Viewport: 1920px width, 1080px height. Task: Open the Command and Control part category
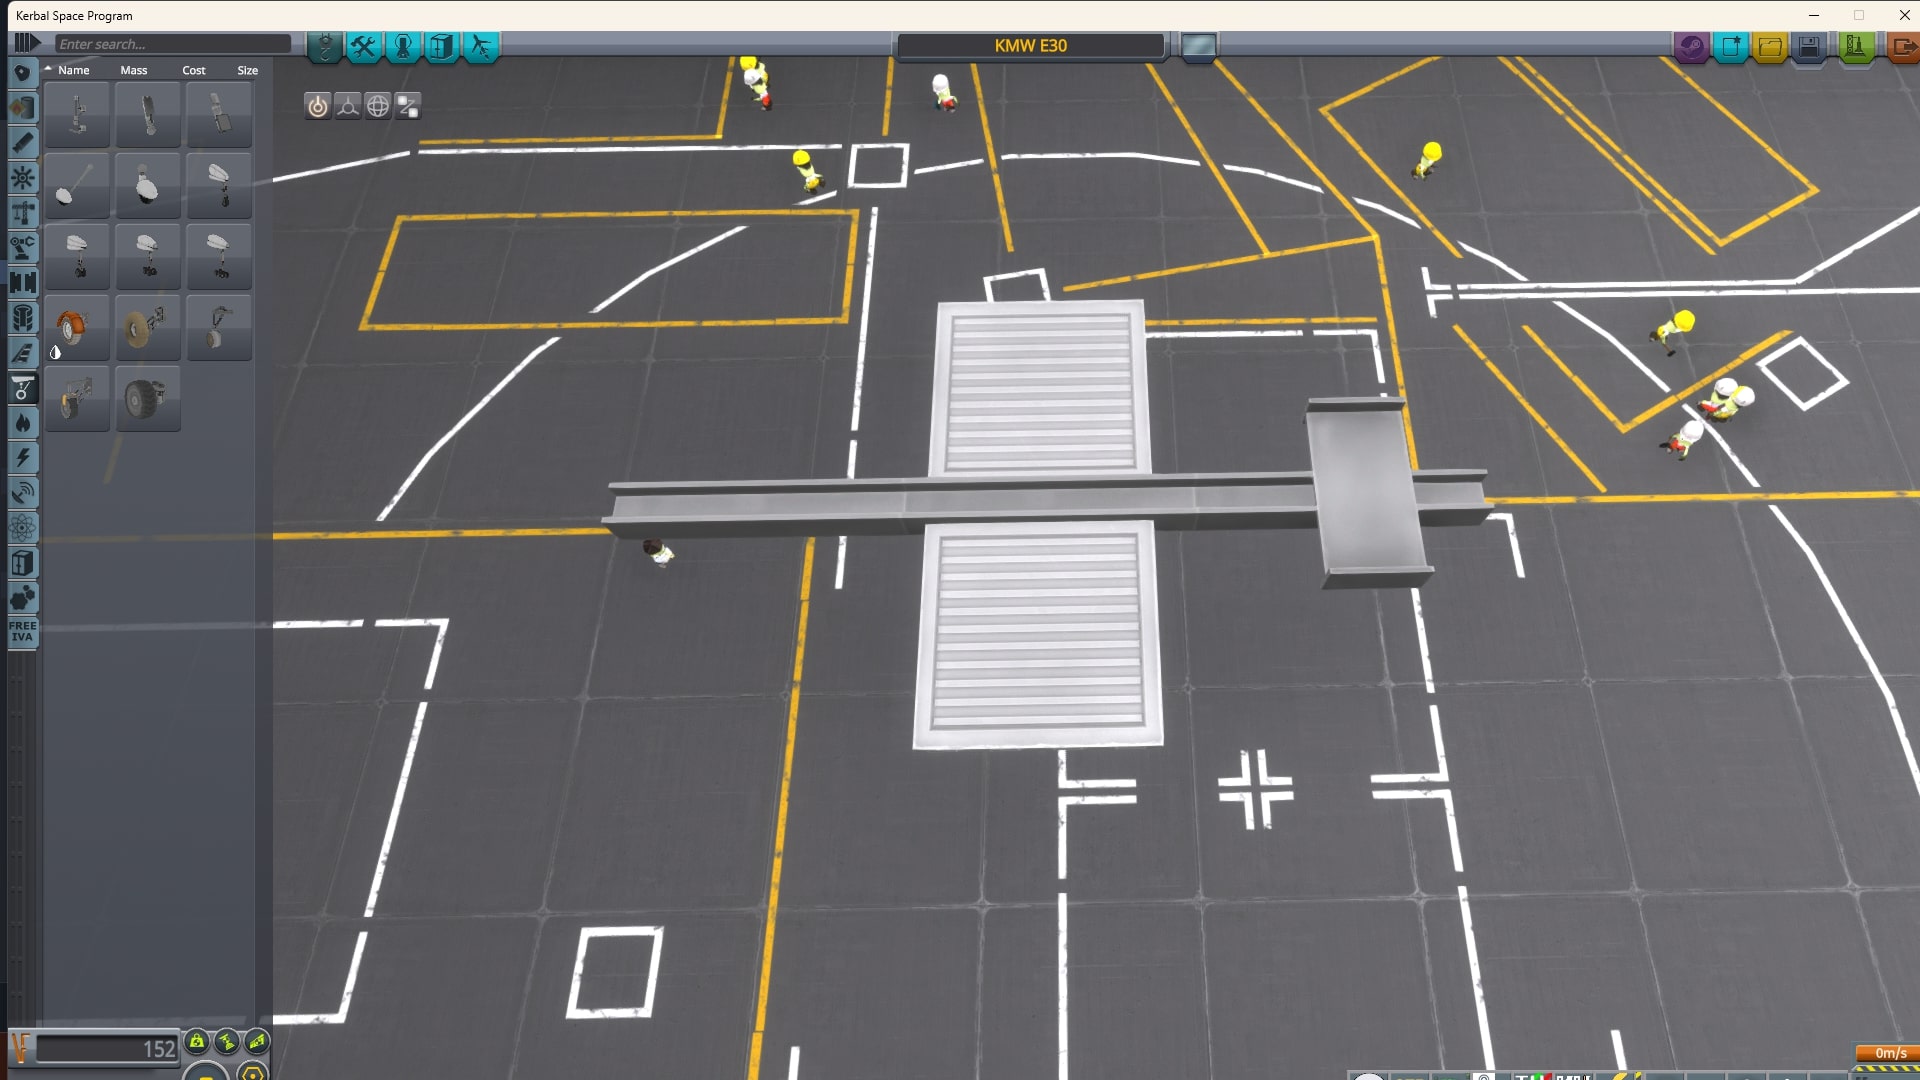tap(22, 178)
